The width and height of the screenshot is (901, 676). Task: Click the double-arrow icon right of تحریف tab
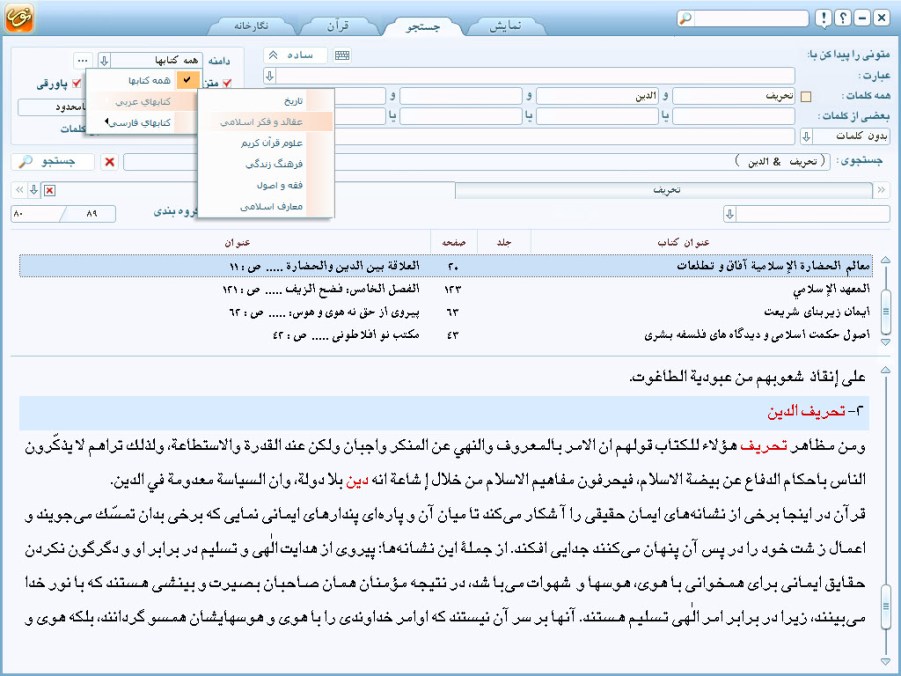click(x=881, y=190)
